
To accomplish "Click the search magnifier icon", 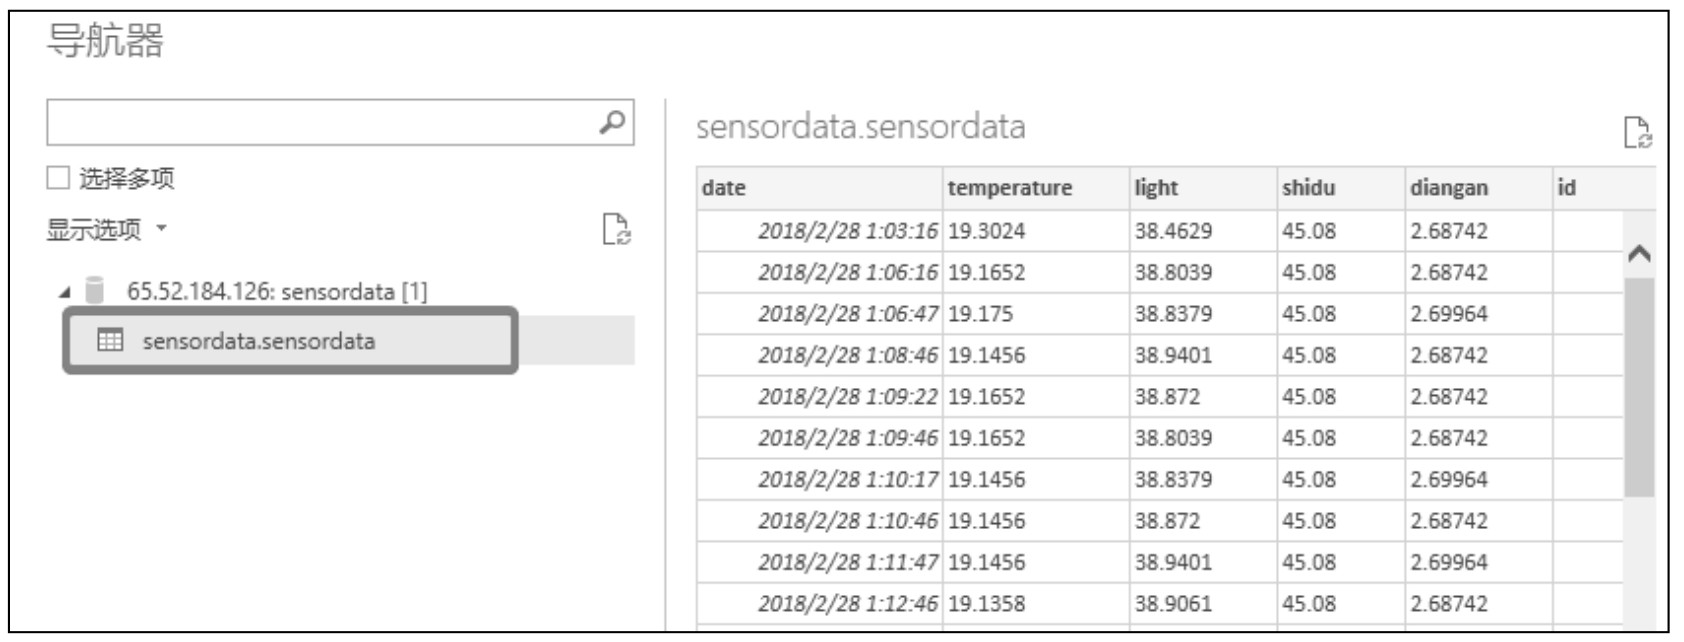I will click(x=612, y=122).
